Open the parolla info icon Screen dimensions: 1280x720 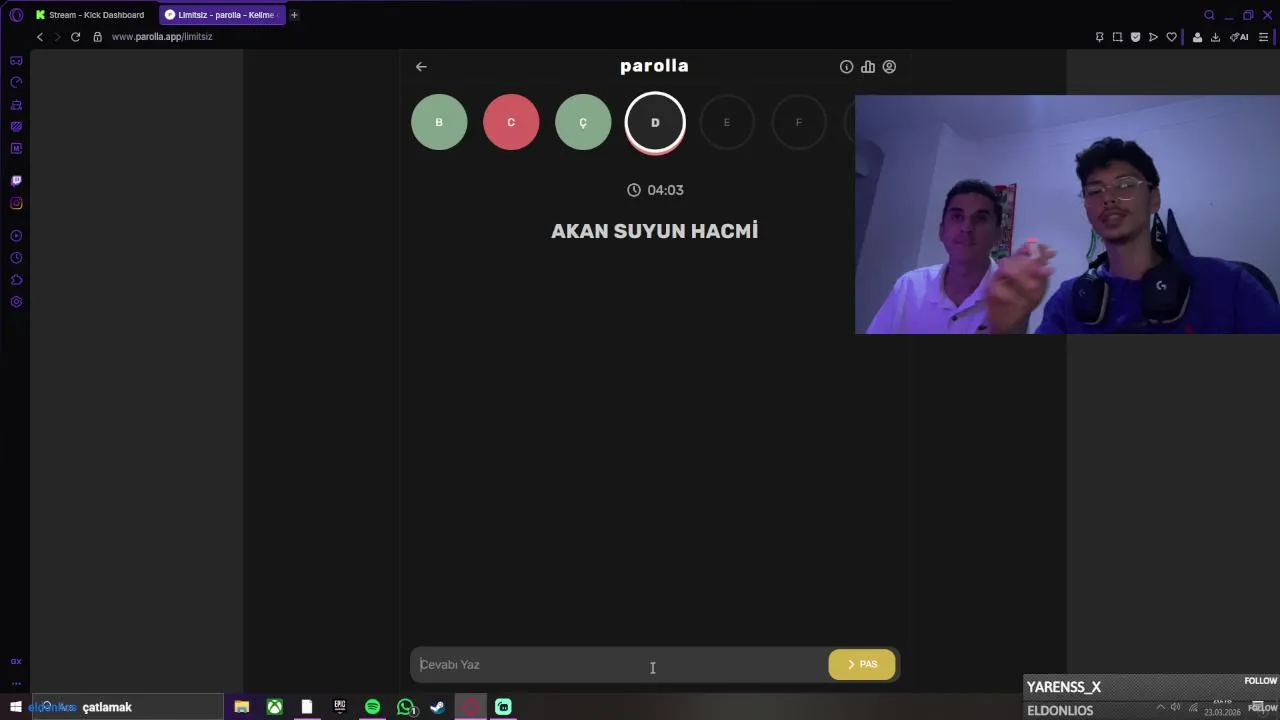click(846, 67)
